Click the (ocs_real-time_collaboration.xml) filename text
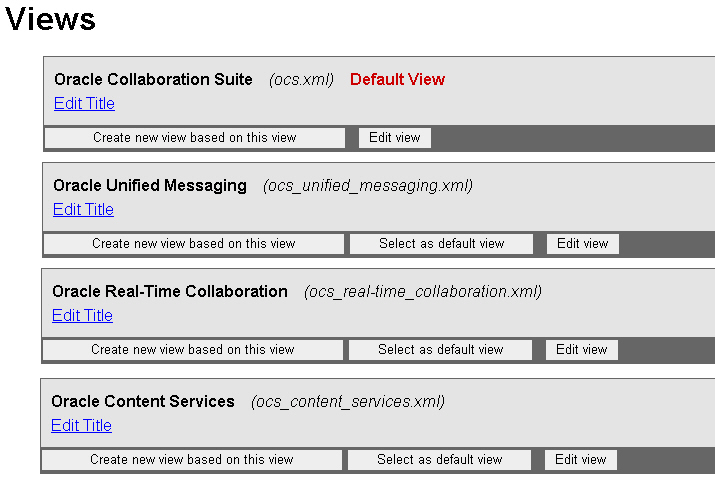Image resolution: width=715 pixels, height=482 pixels. [423, 292]
